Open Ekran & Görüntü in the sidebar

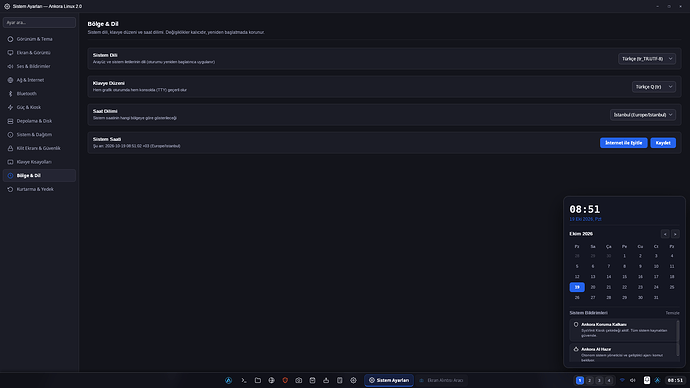(39, 53)
